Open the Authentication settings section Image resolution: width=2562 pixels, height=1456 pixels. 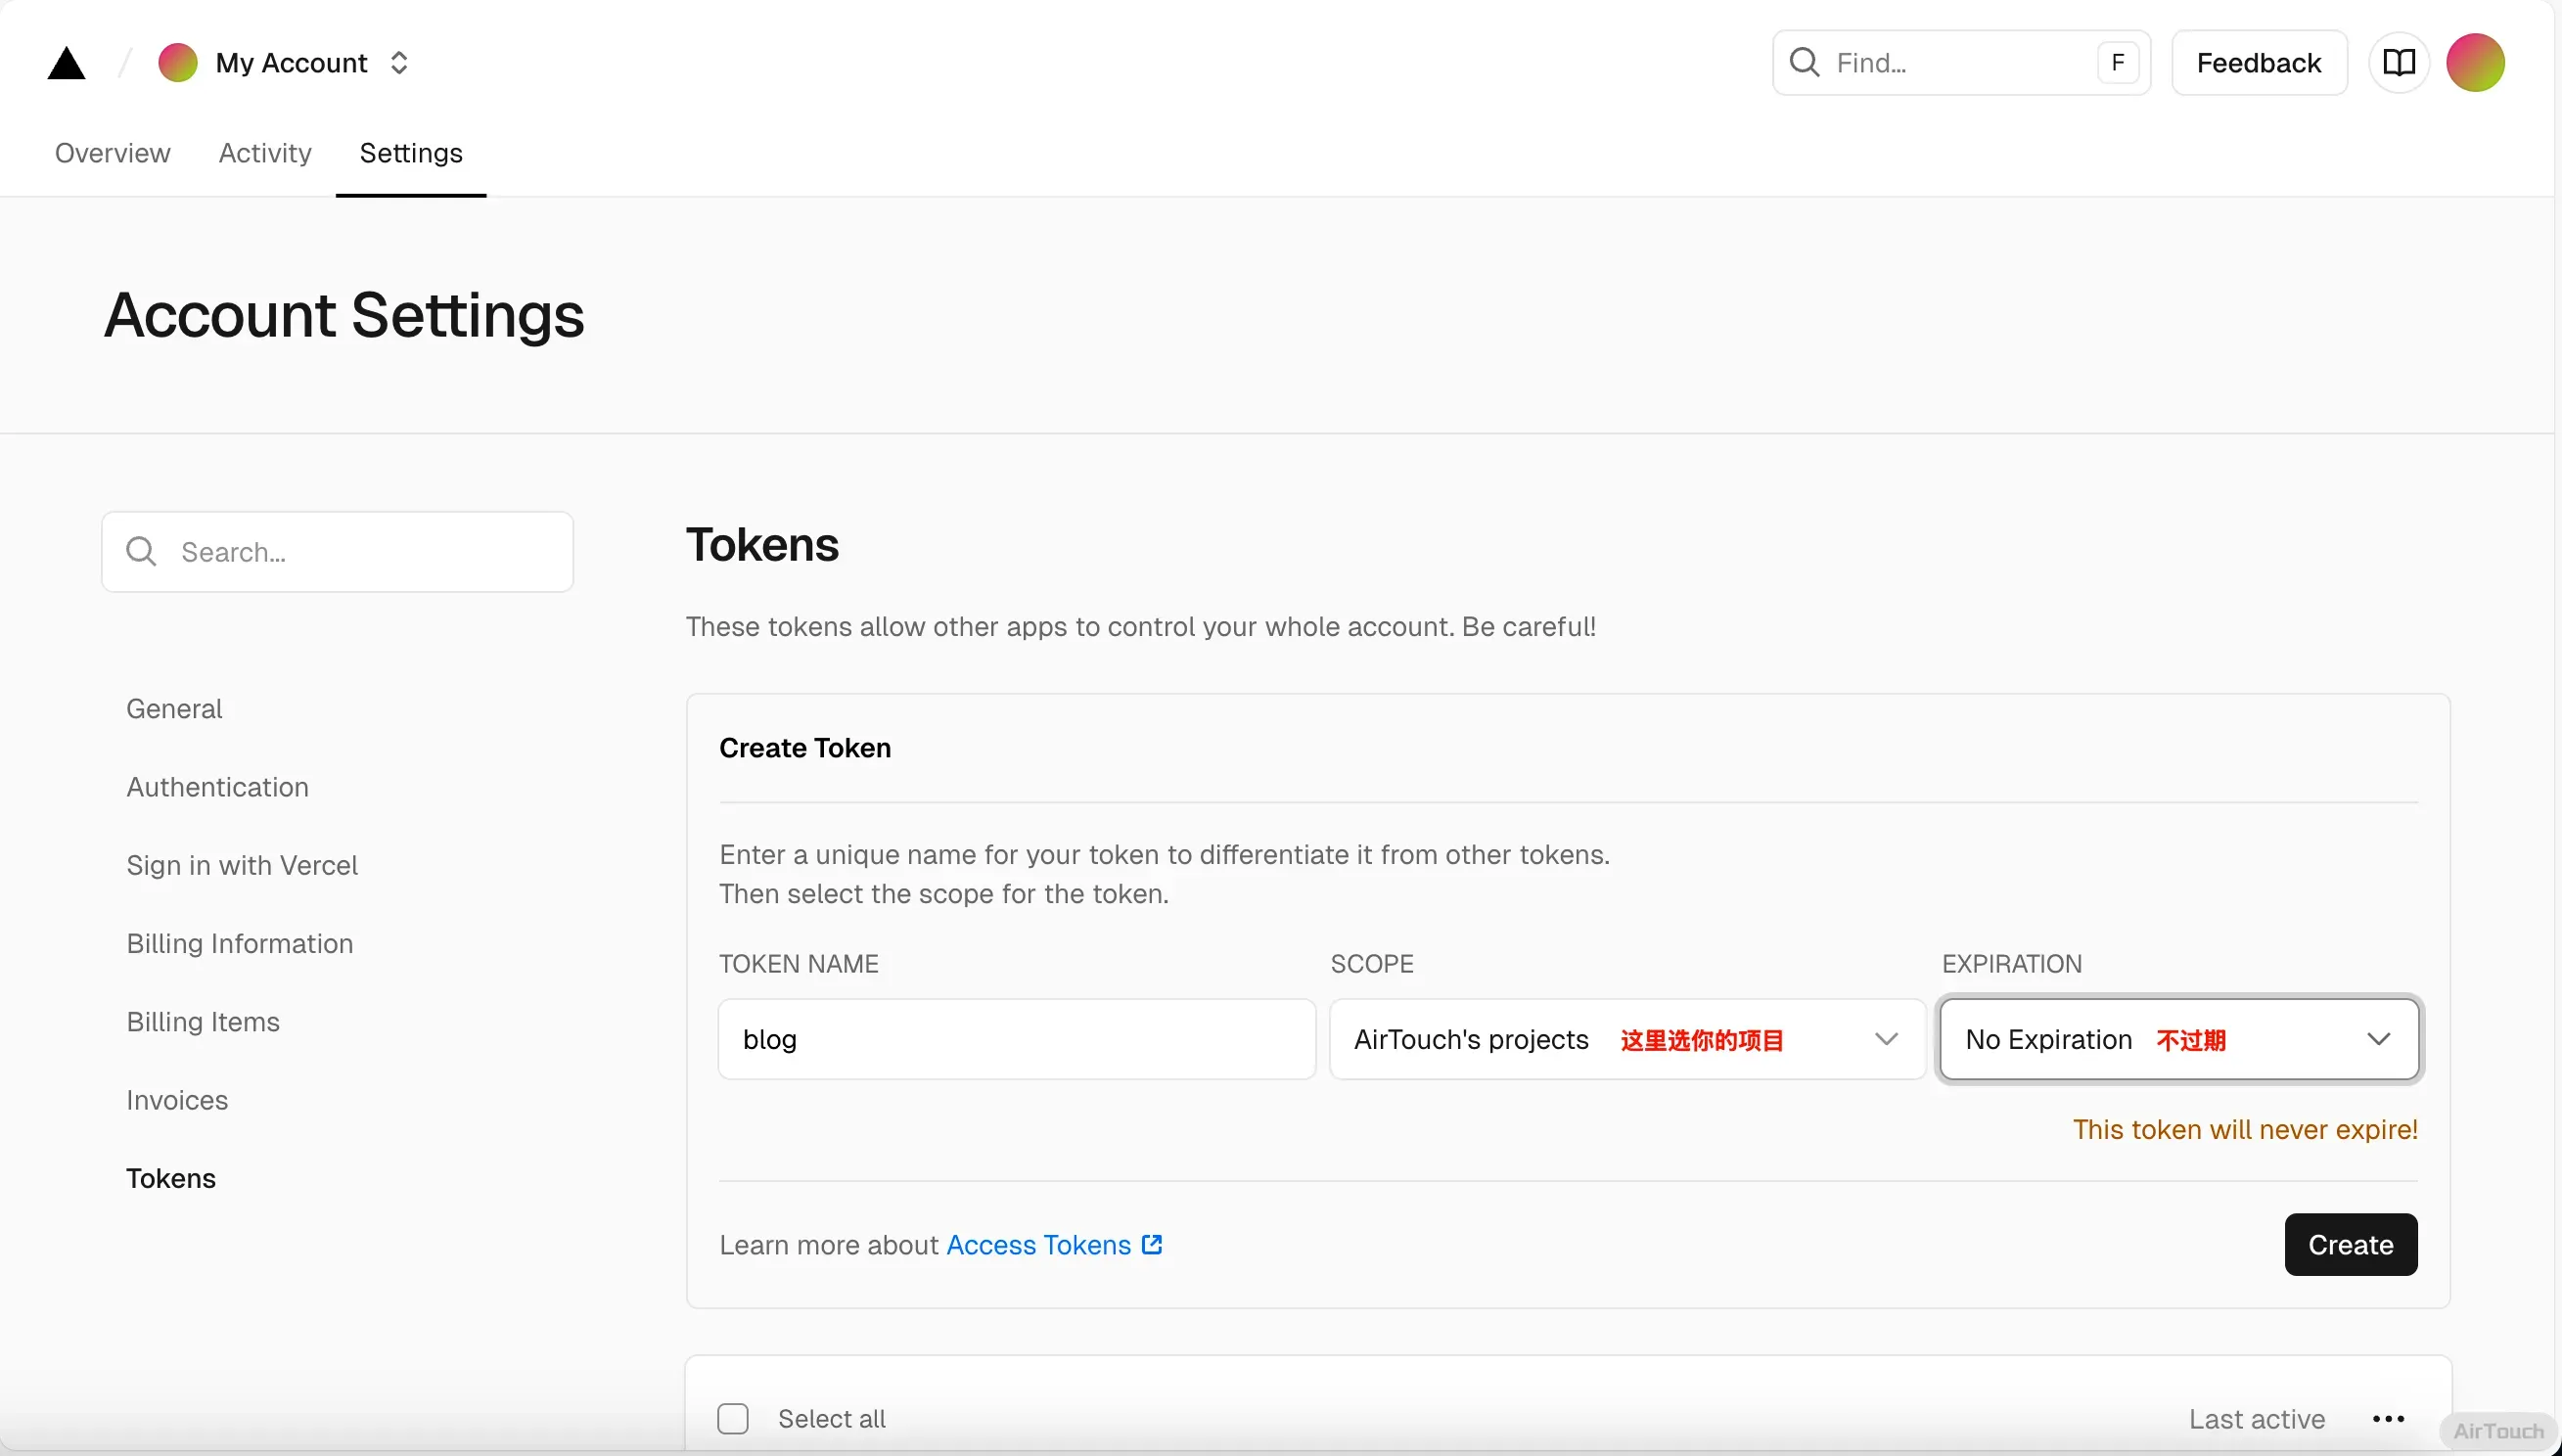point(217,787)
